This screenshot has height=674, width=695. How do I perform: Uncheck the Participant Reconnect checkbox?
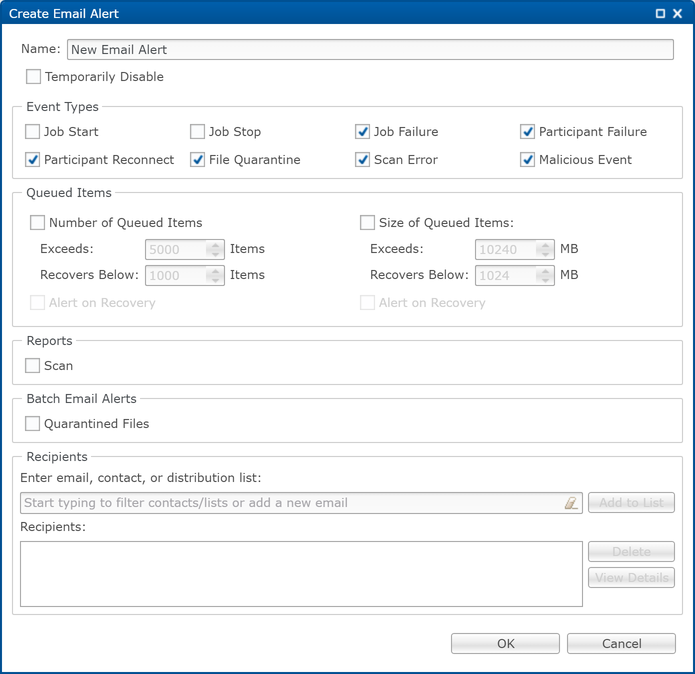pos(32,160)
